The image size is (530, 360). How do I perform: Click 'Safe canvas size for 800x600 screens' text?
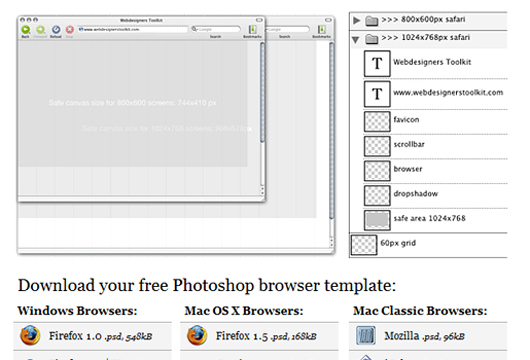[x=132, y=103]
